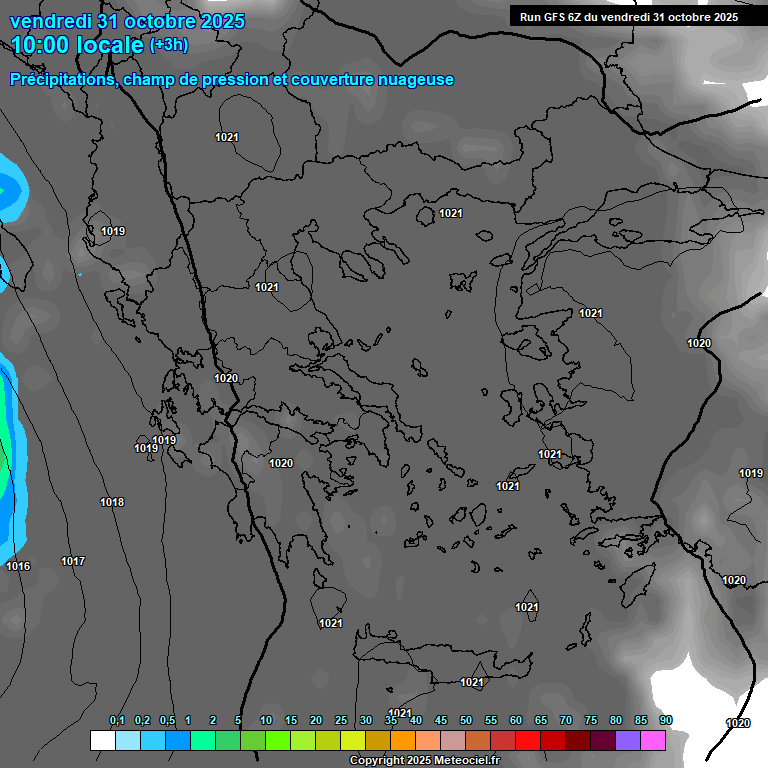Click the 1018 isobar pressure label
The height and width of the screenshot is (768, 768).
pos(112,502)
